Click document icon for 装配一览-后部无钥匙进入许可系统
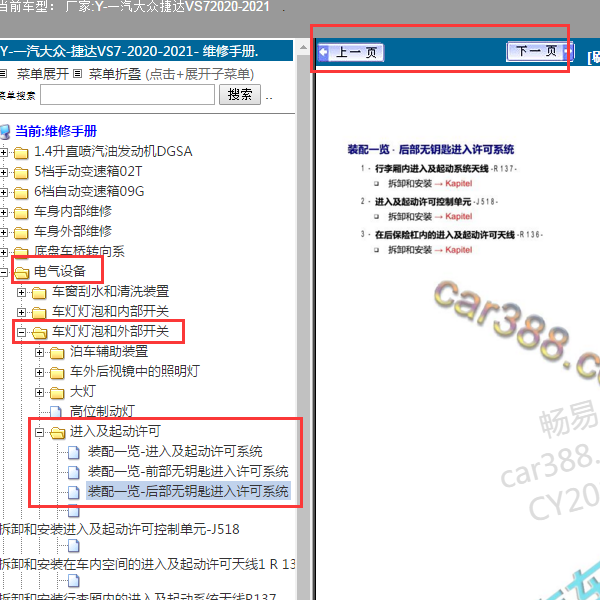 click(x=74, y=492)
